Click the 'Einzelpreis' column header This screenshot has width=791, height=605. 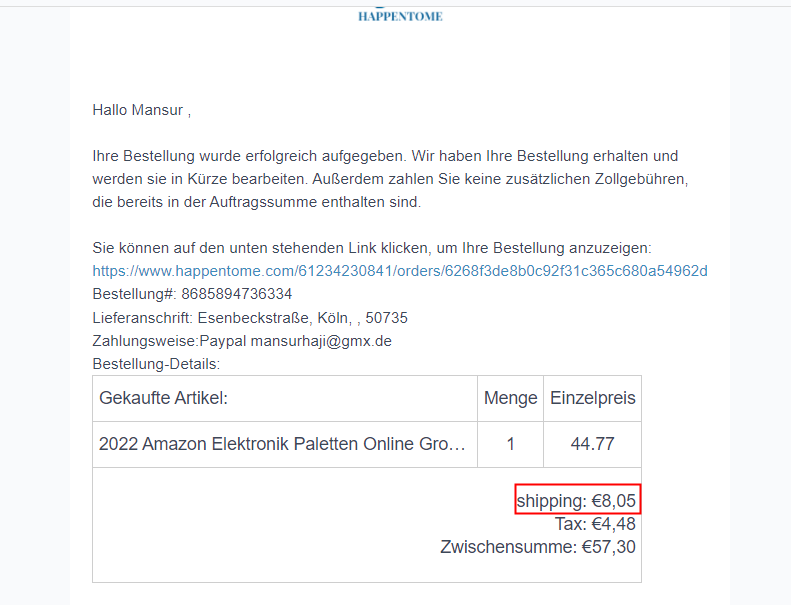592,398
